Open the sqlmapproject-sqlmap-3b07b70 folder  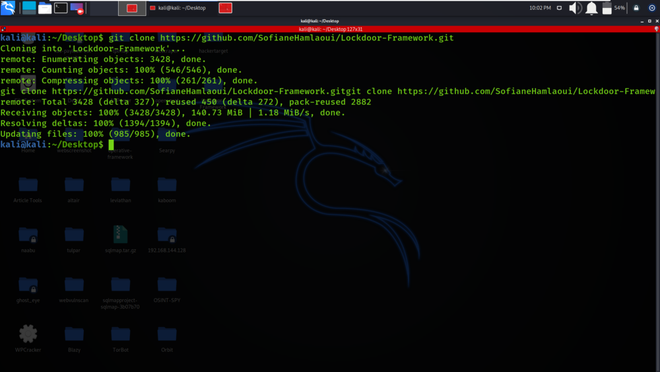[120, 292]
